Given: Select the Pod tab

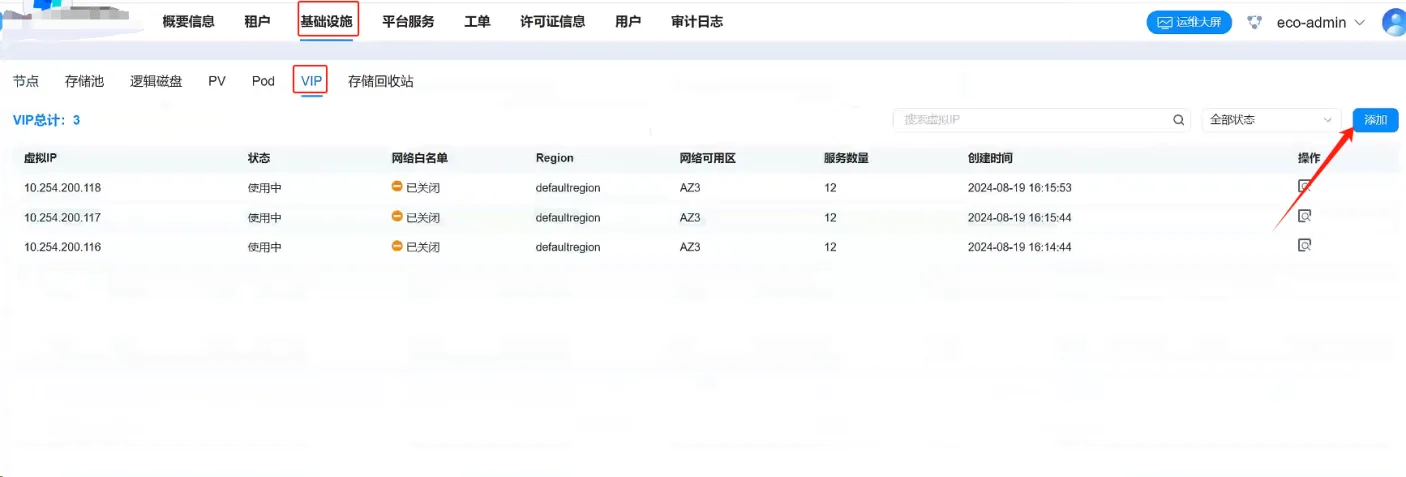Looking at the screenshot, I should (263, 81).
